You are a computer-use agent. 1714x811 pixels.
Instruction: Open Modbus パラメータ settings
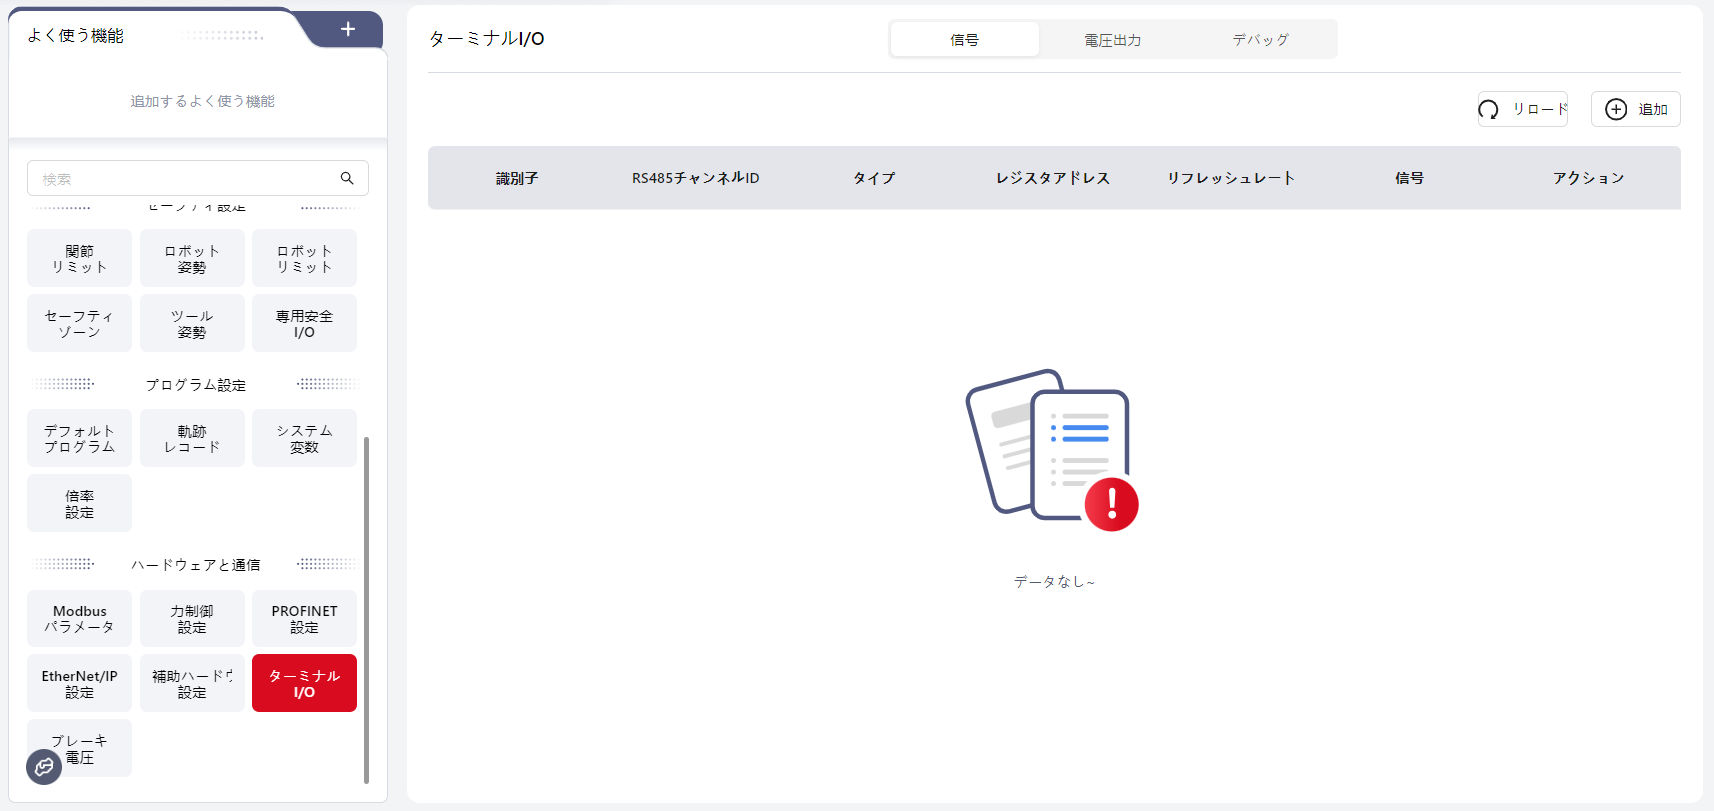[79, 619]
